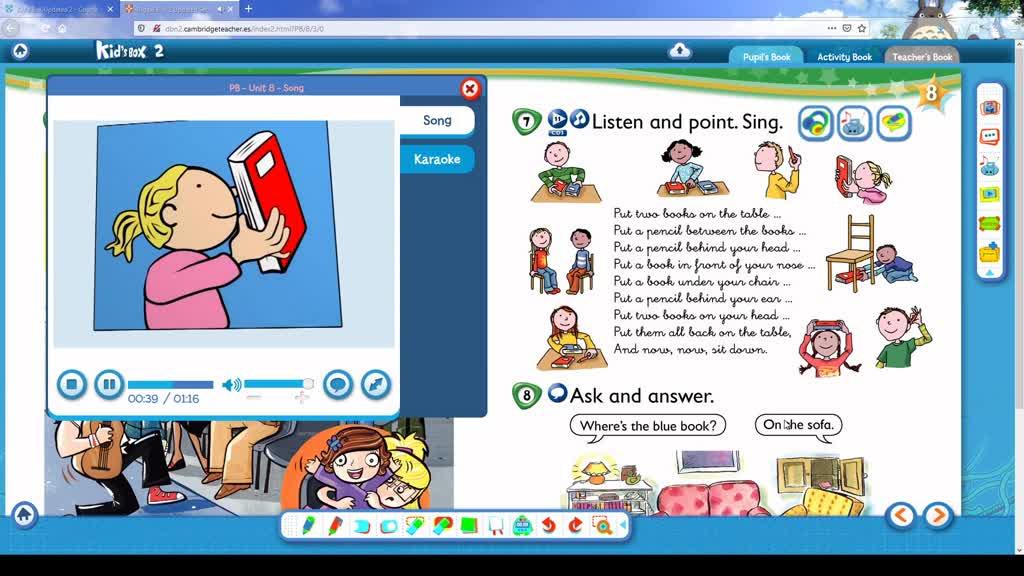
Task: Open the picture cards sidebar icon
Action: [989, 108]
